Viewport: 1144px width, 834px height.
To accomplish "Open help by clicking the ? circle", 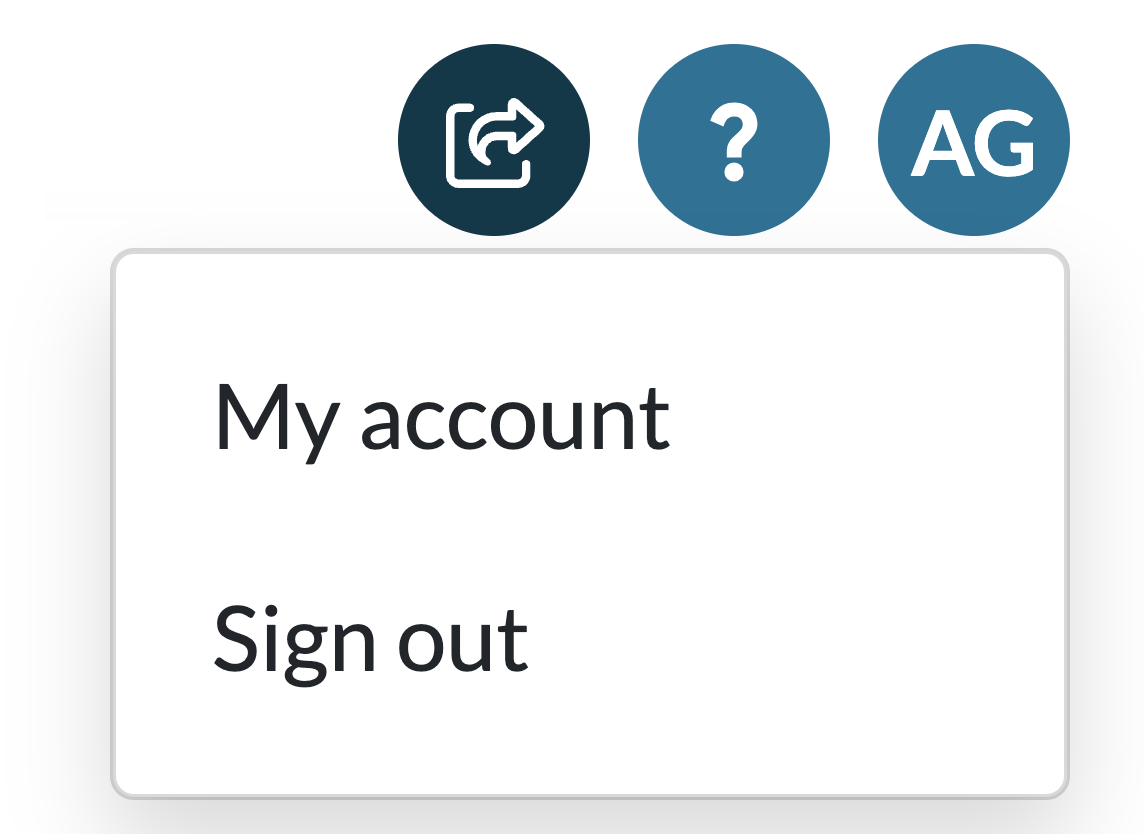I will click(x=735, y=140).
